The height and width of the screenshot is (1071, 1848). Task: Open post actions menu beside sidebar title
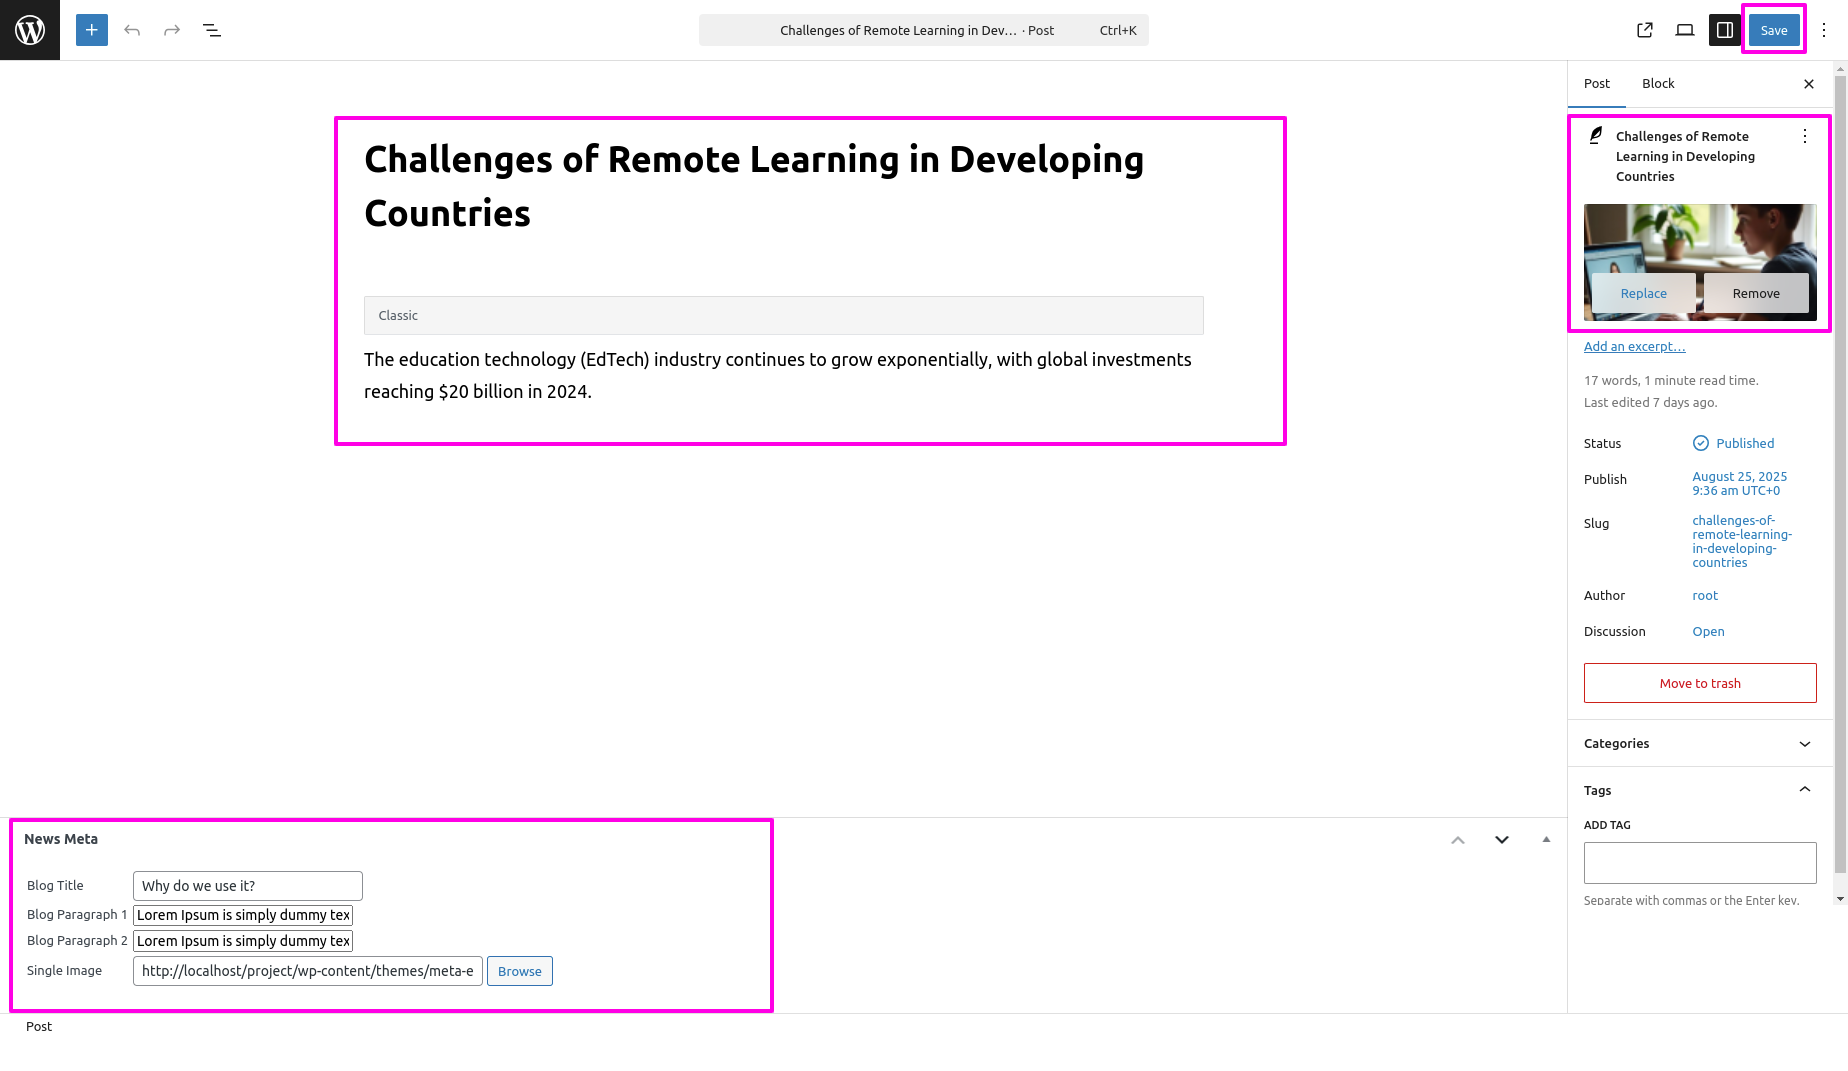[1805, 137]
